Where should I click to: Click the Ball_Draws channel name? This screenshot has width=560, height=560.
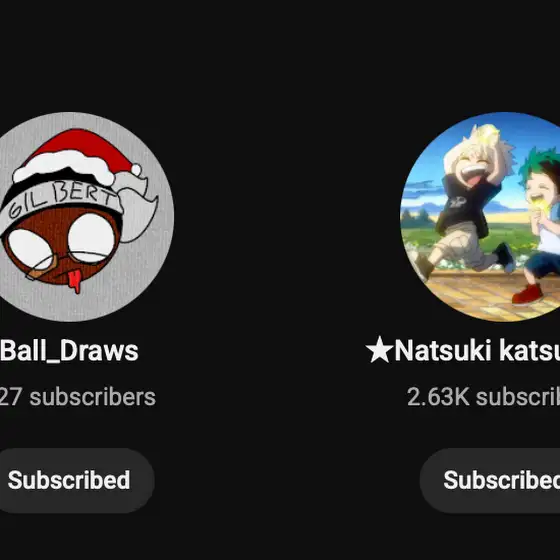click(x=69, y=351)
